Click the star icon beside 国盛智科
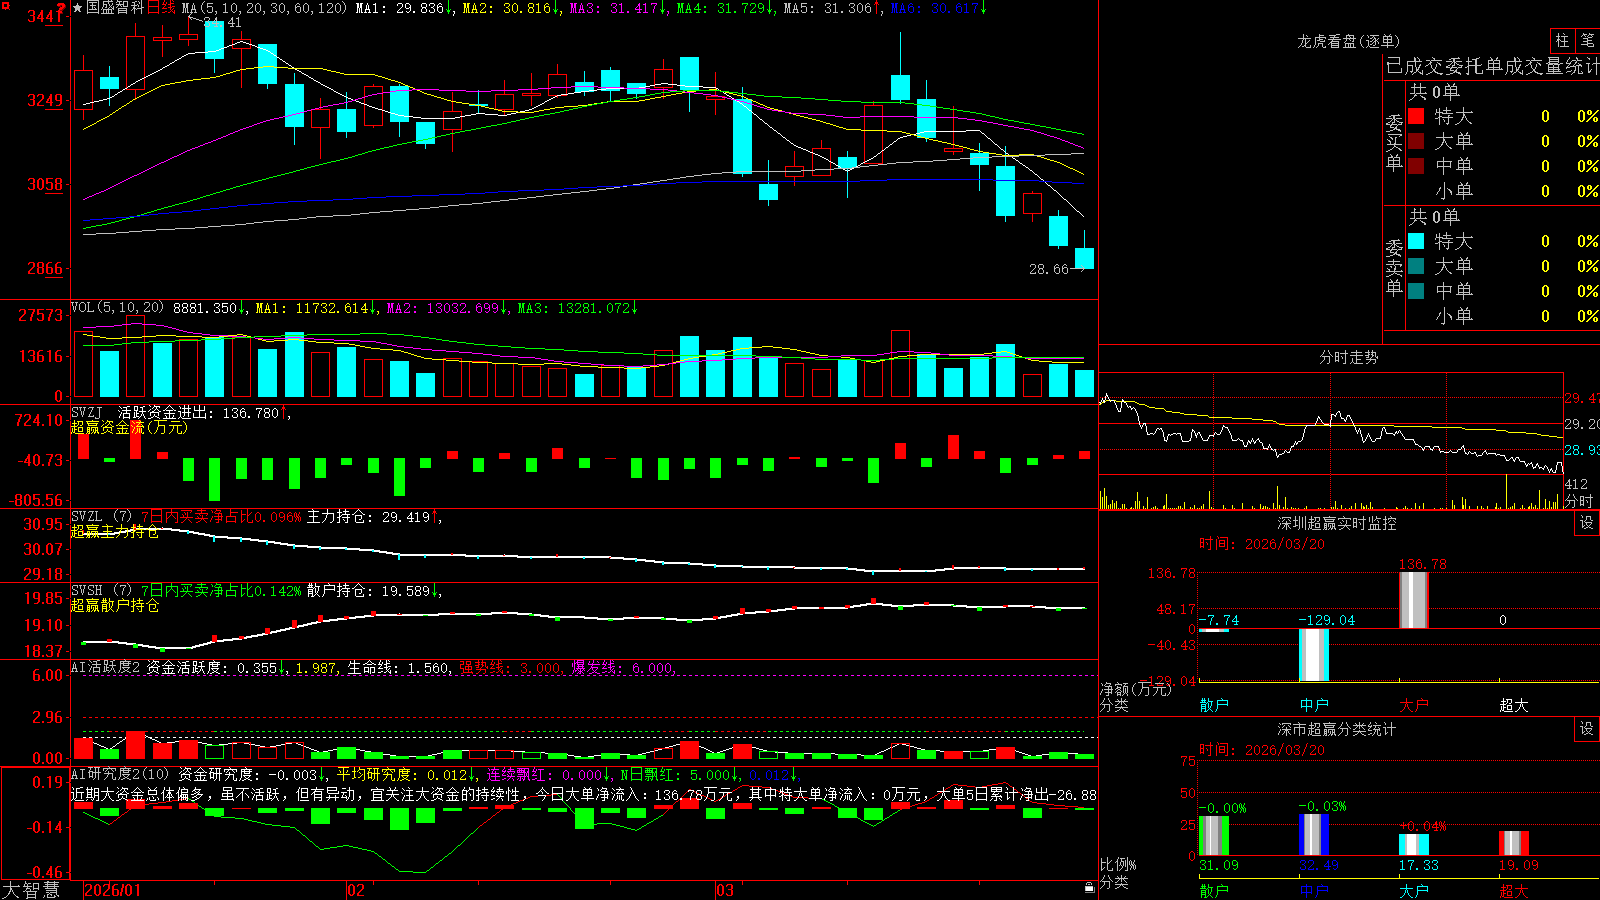Screen dimensions: 1600x900 click(x=77, y=8)
